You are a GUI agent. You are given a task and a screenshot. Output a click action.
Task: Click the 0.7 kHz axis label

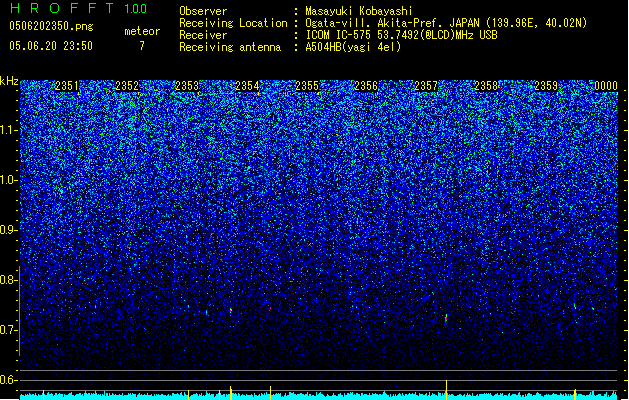[9, 330]
